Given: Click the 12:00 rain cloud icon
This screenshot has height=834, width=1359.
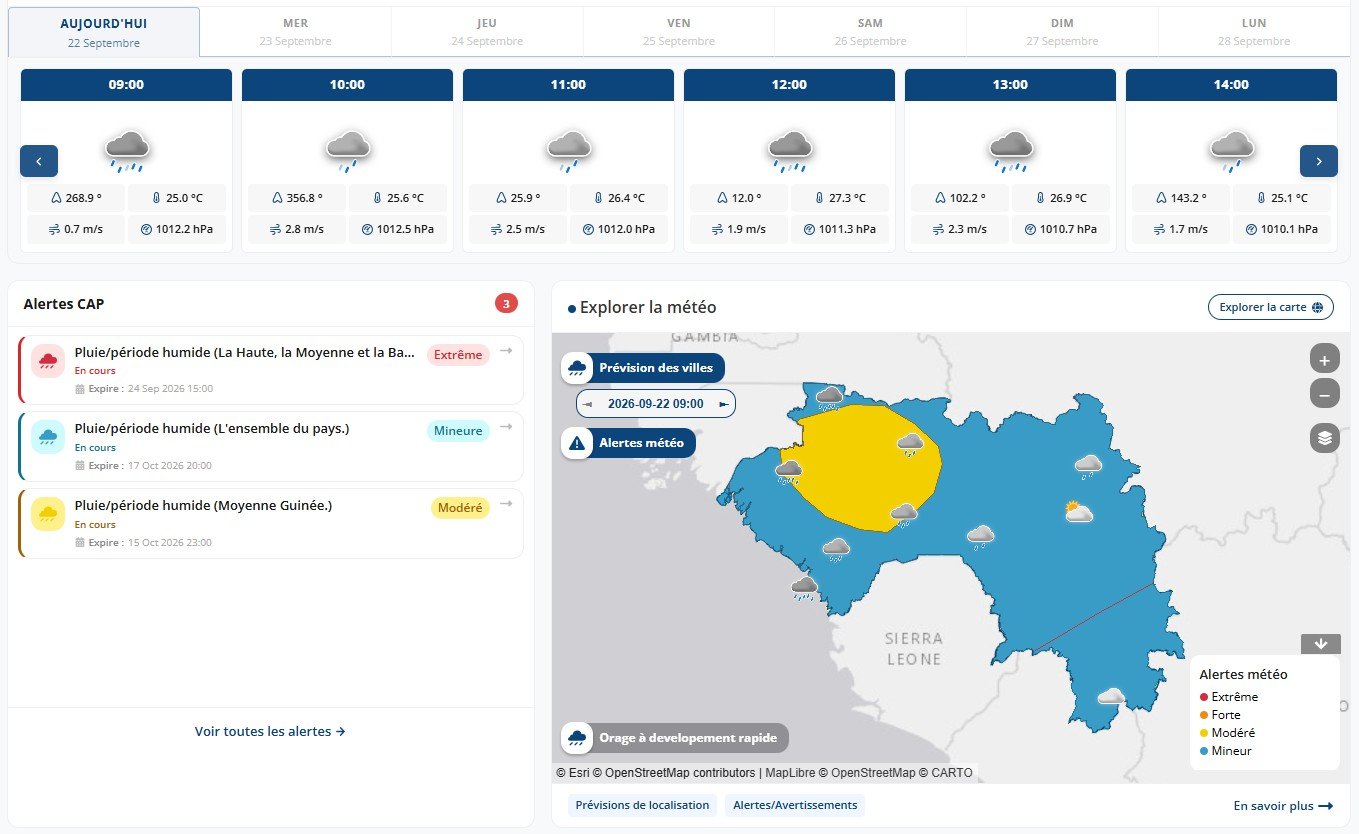Looking at the screenshot, I should pos(790,150).
